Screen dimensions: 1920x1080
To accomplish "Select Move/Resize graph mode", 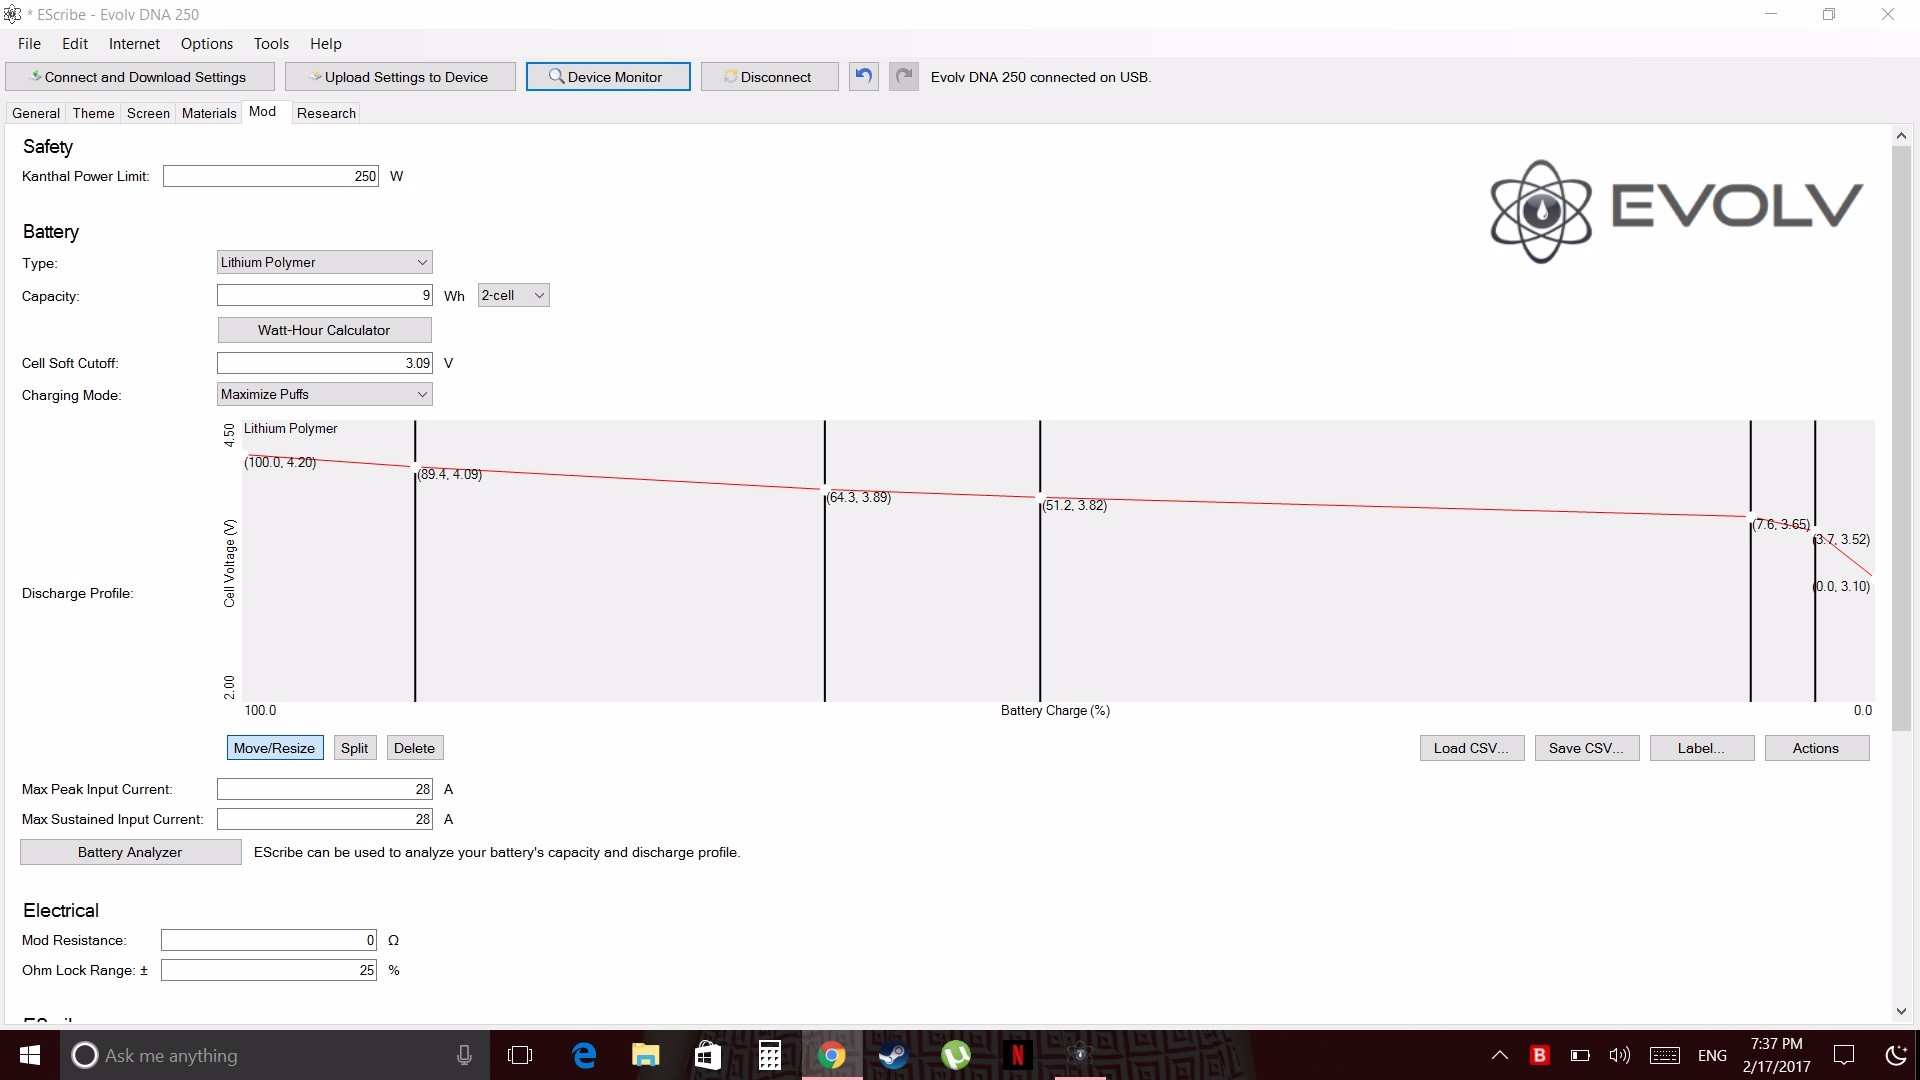I will click(x=274, y=748).
